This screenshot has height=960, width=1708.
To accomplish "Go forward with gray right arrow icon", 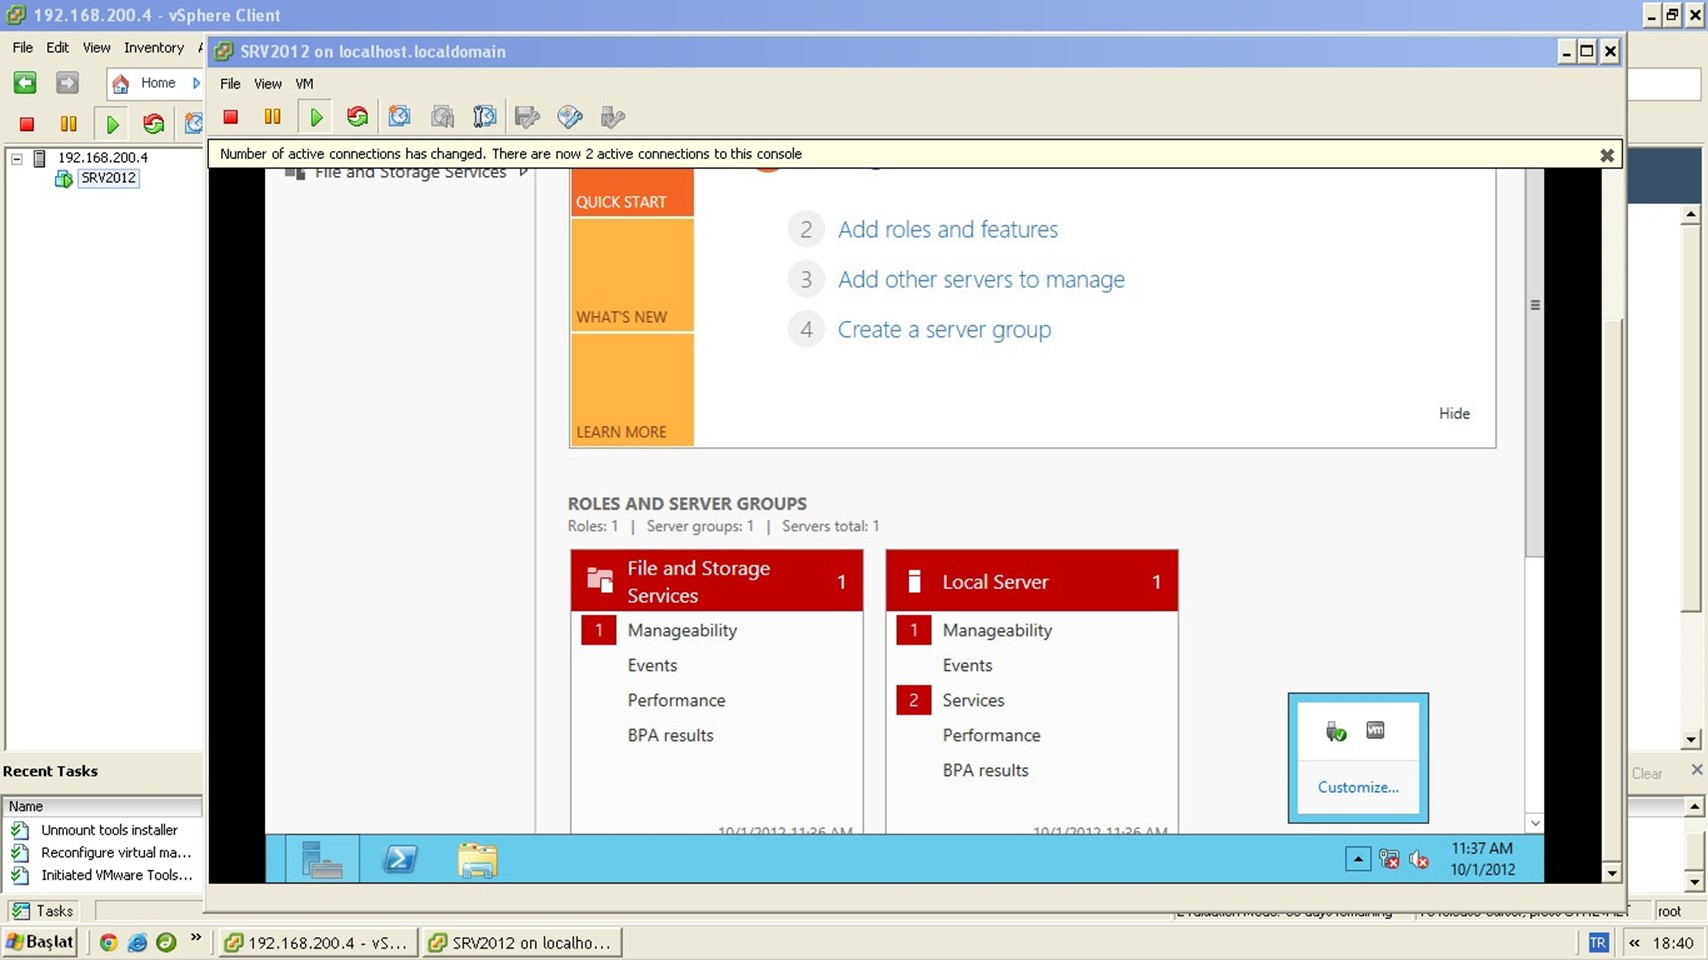I will (67, 83).
